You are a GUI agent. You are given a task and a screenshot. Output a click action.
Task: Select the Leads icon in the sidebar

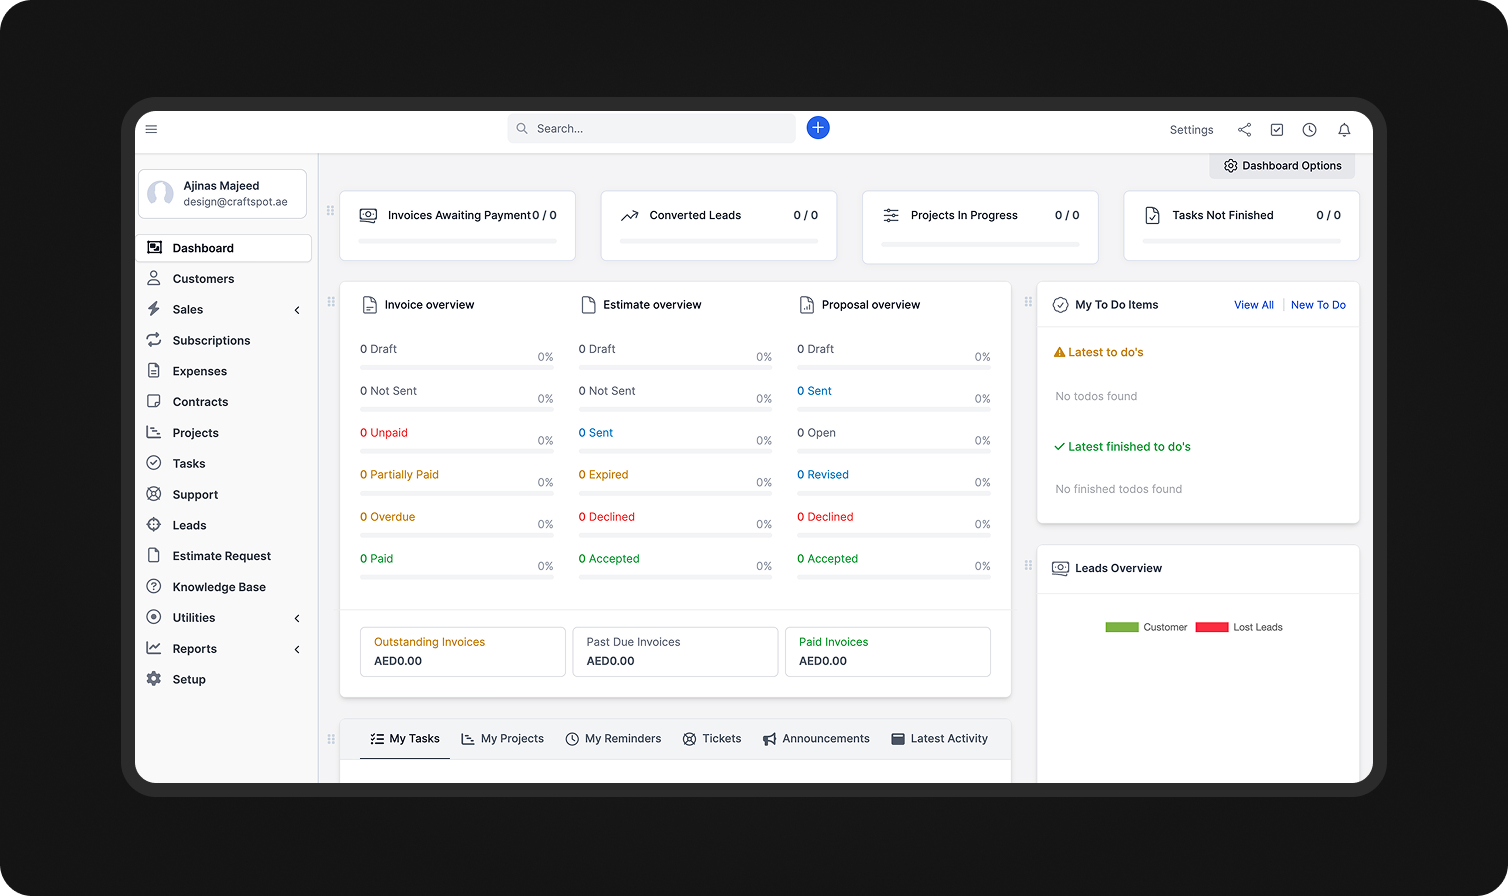click(x=154, y=525)
